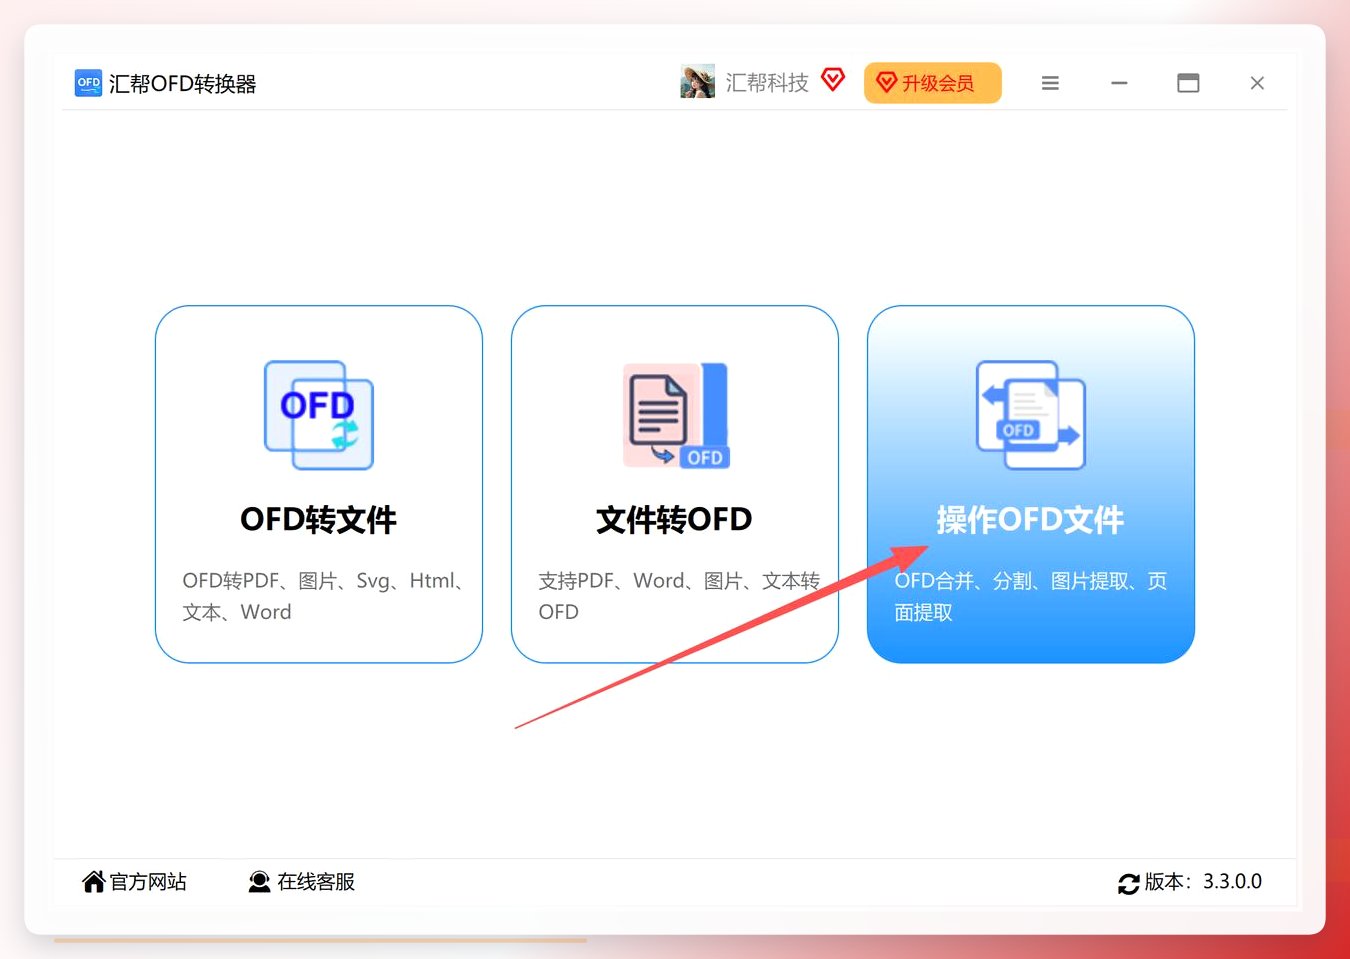
Task: Open the user avatar profile picture
Action: [698, 82]
